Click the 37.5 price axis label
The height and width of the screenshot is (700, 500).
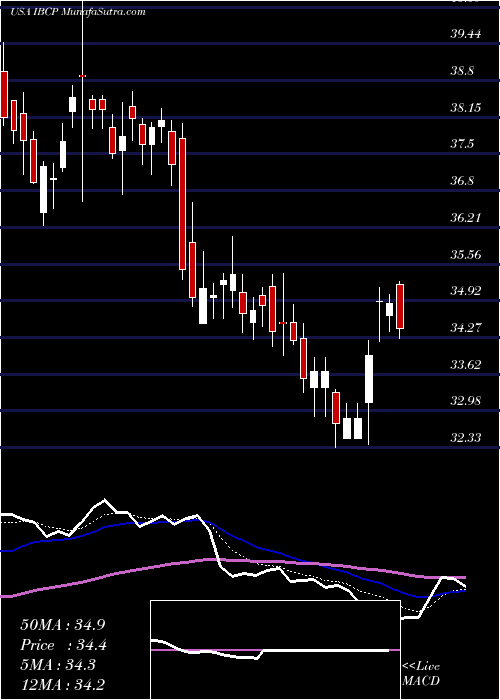point(462,144)
